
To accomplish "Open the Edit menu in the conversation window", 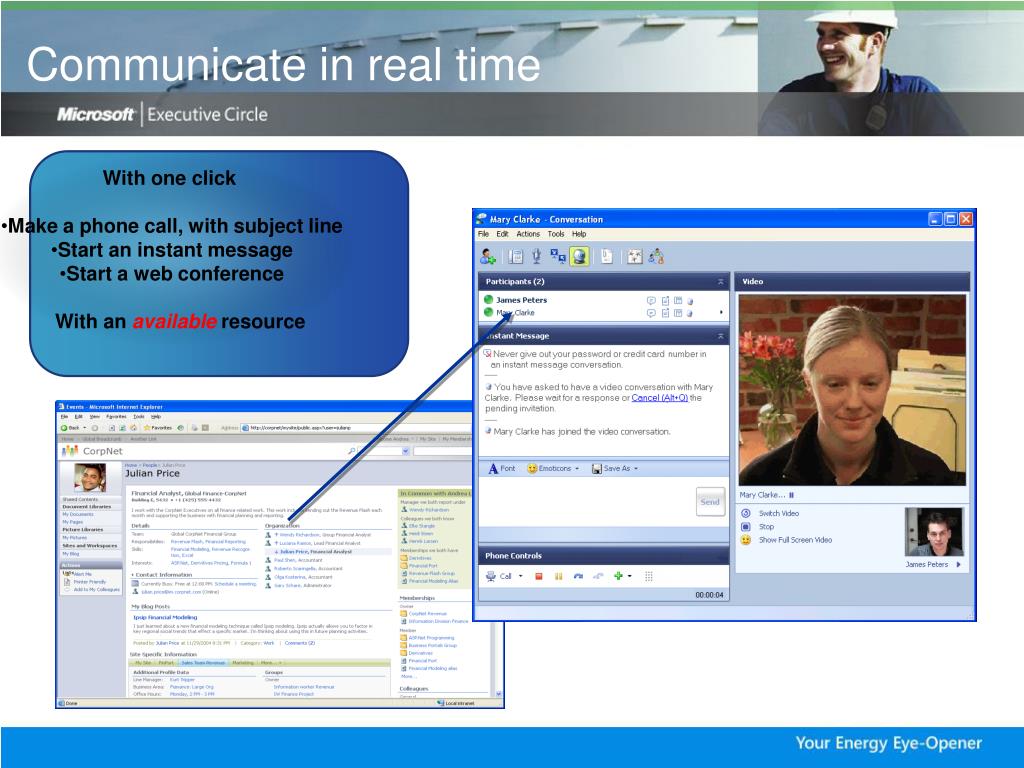I will coord(502,234).
